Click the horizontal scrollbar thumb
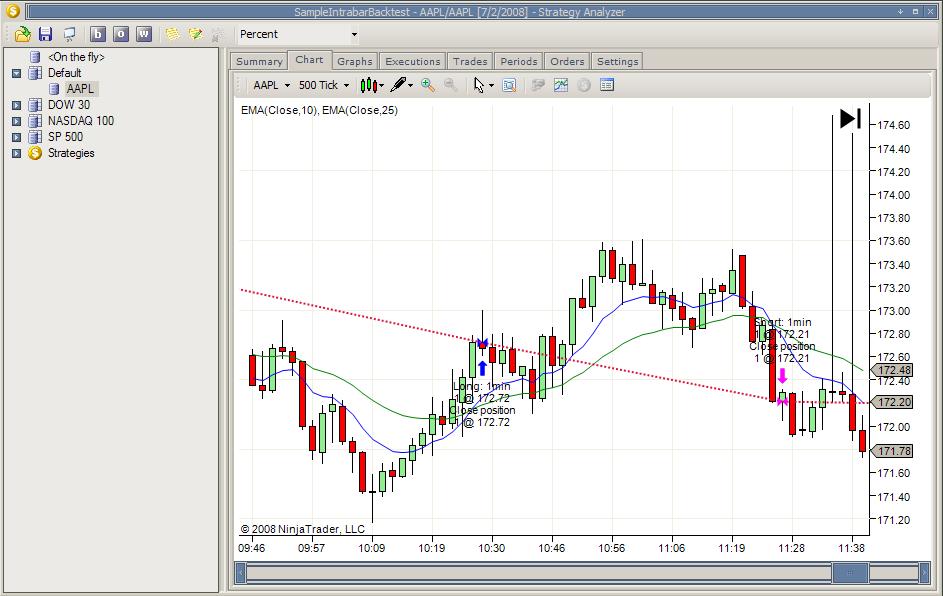Screen dimensions: 943x596 tap(849, 573)
